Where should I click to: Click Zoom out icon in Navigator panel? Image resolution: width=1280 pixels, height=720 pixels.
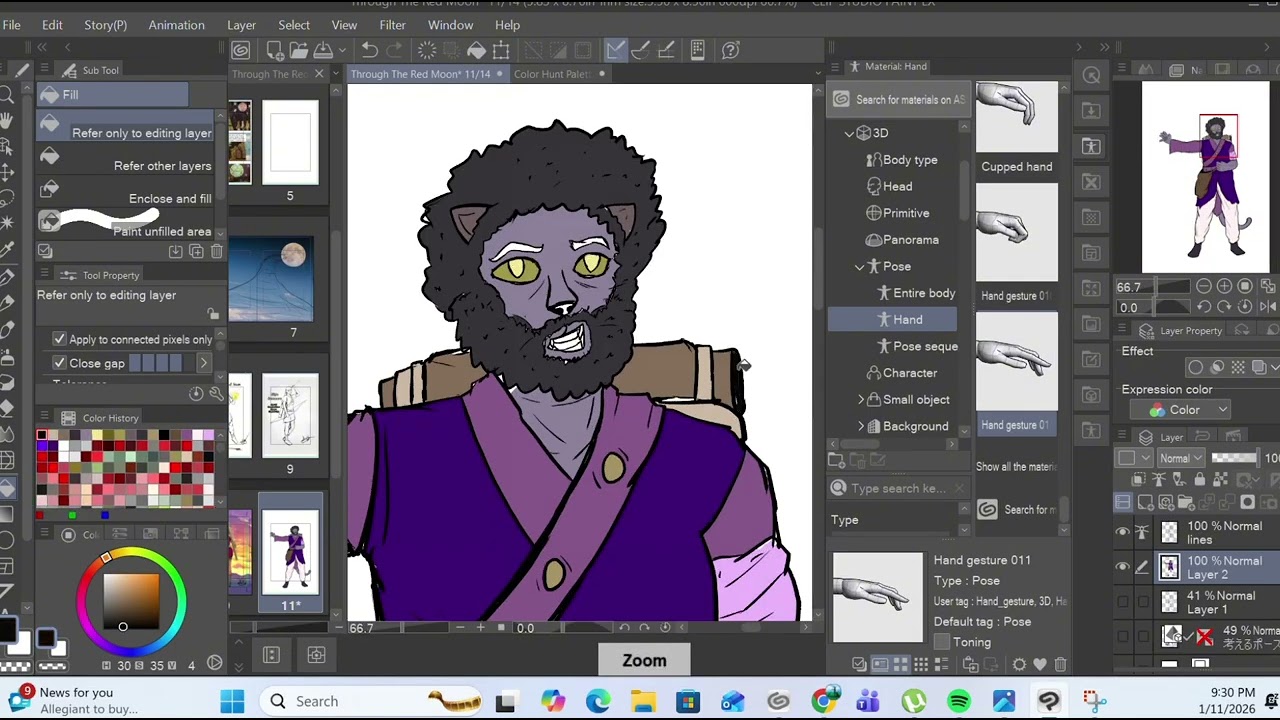(x=1204, y=287)
